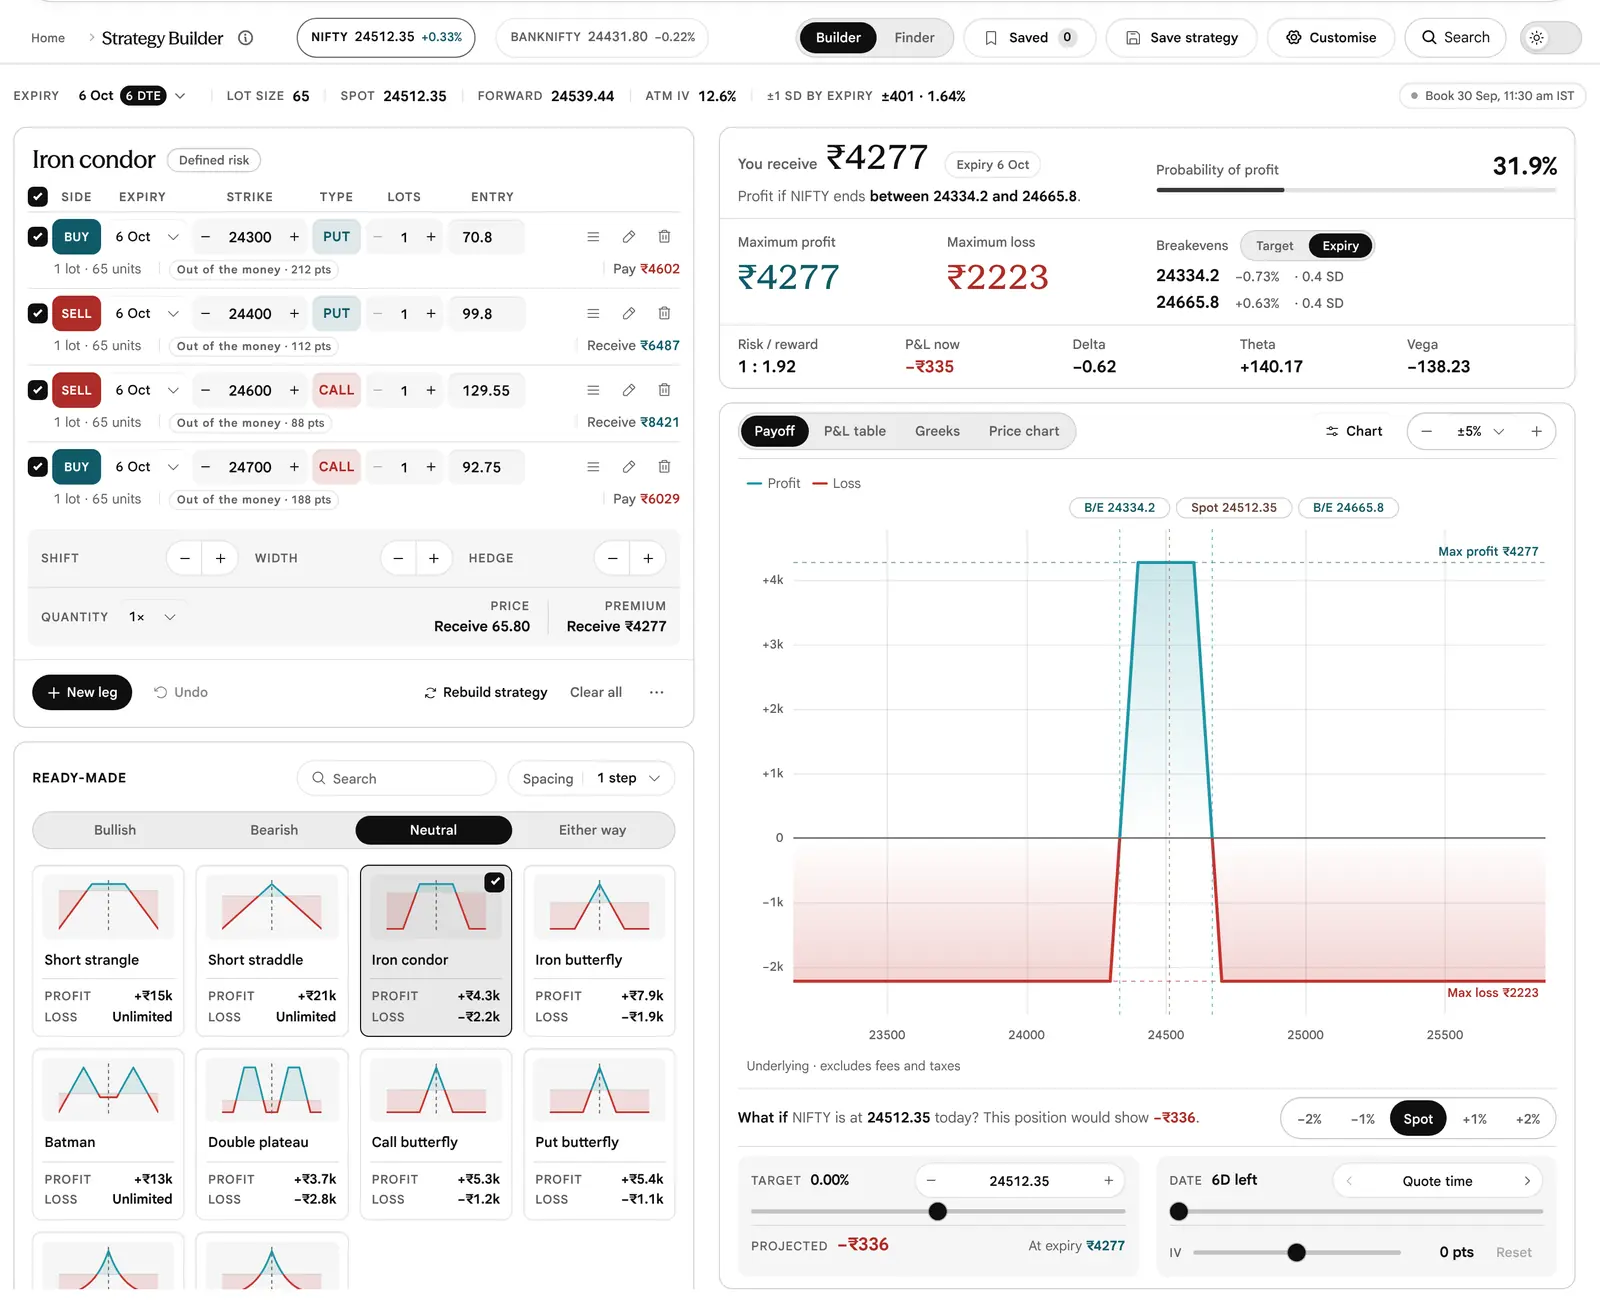
Task: Switch breakevens to Target
Action: tap(1274, 246)
